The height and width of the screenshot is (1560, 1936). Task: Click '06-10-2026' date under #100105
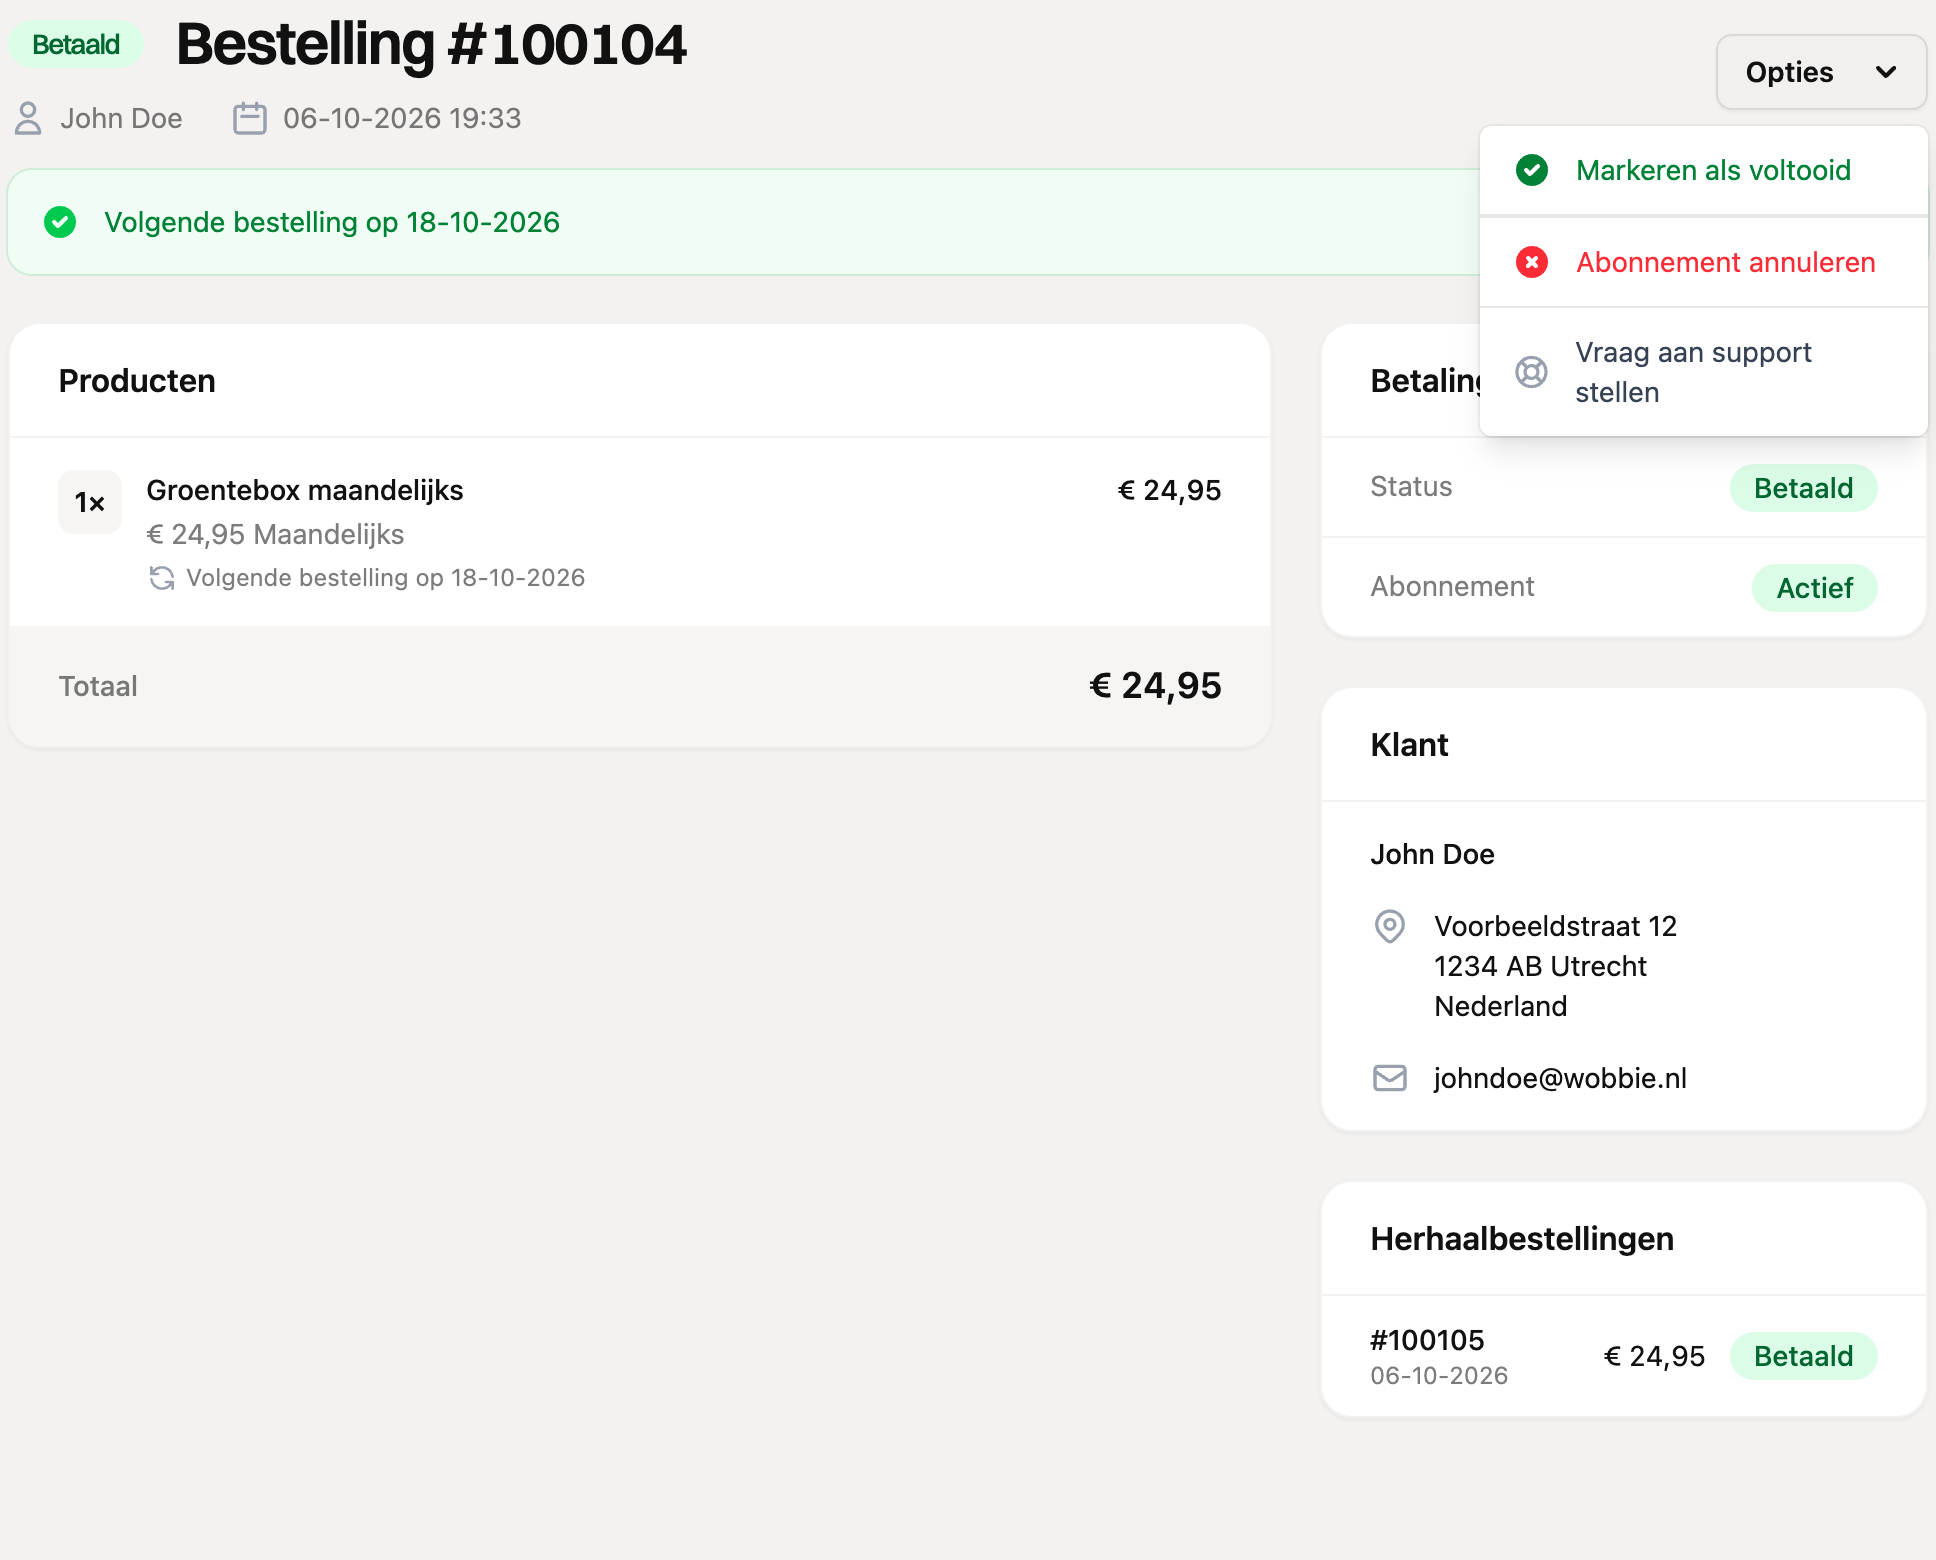[1439, 1376]
